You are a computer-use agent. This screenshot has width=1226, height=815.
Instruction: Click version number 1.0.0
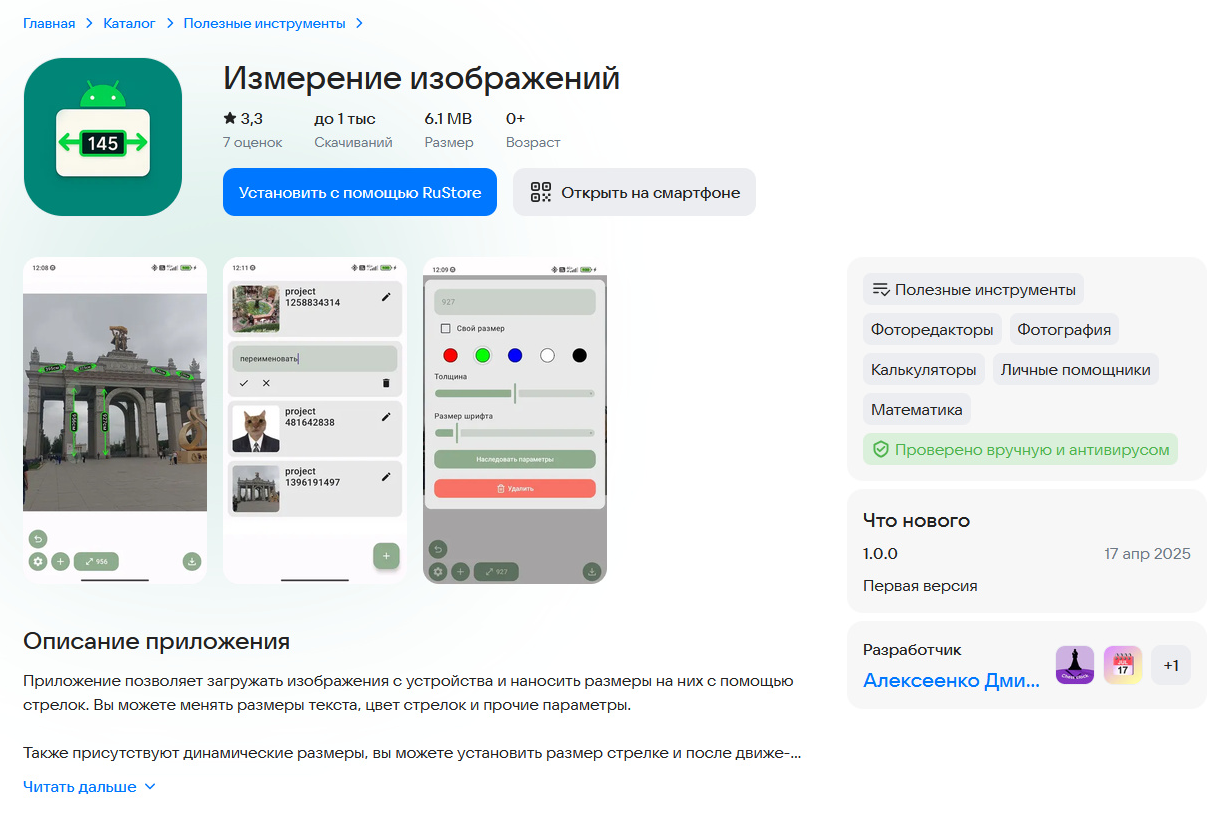[x=881, y=554]
